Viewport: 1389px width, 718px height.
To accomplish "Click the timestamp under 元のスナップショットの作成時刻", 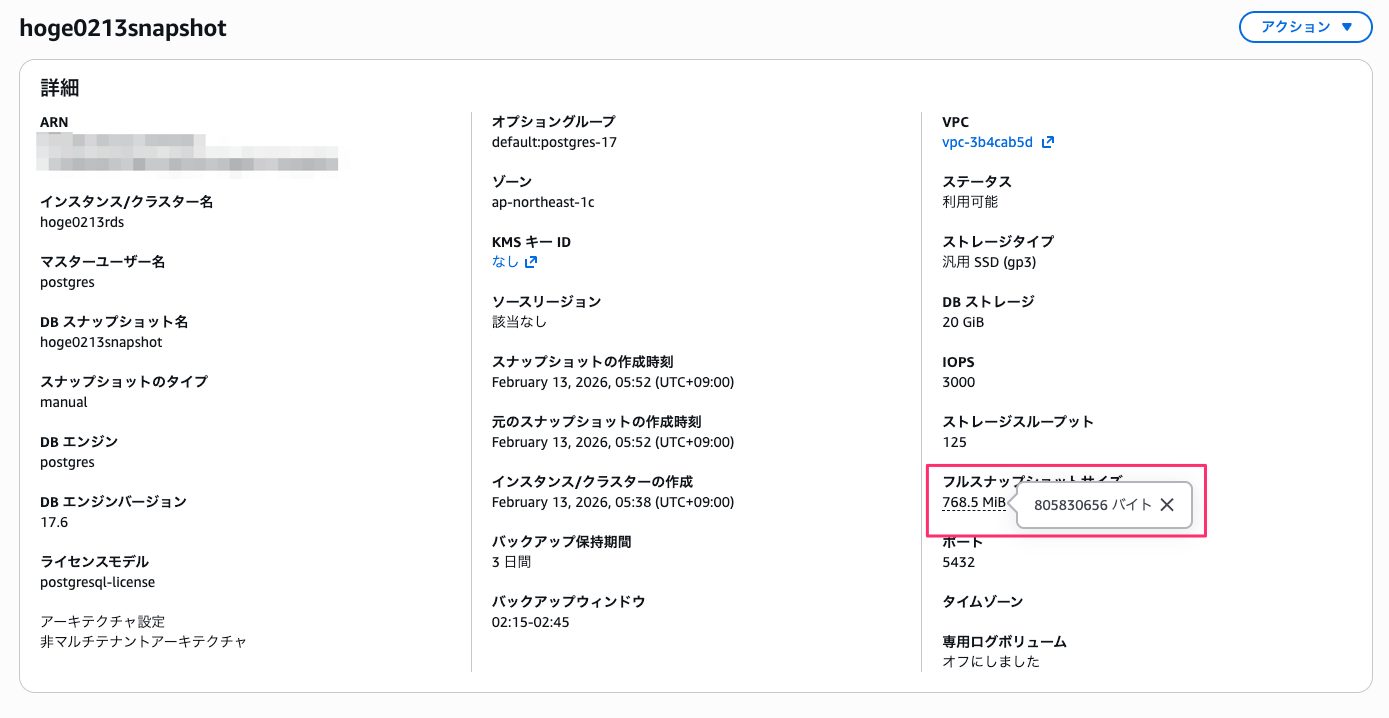I will point(613,442).
